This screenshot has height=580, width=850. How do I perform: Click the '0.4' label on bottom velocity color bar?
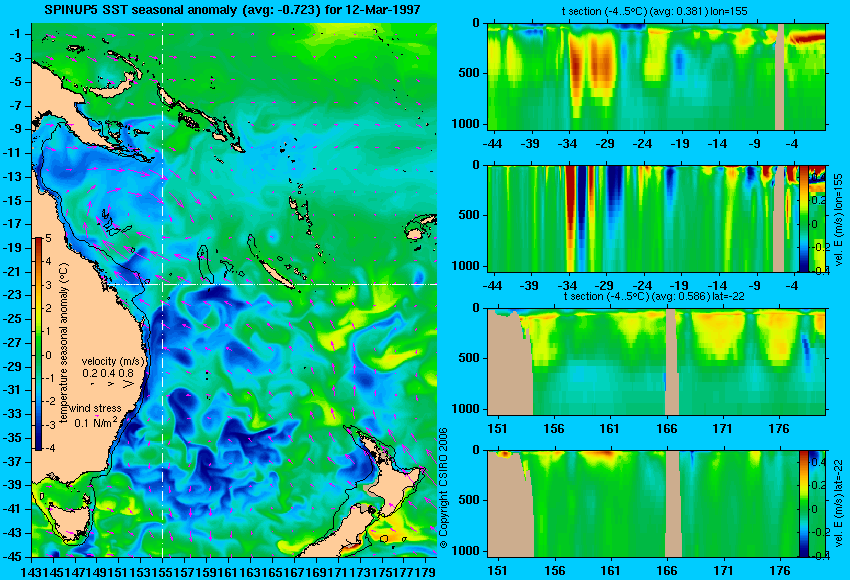pos(818,462)
